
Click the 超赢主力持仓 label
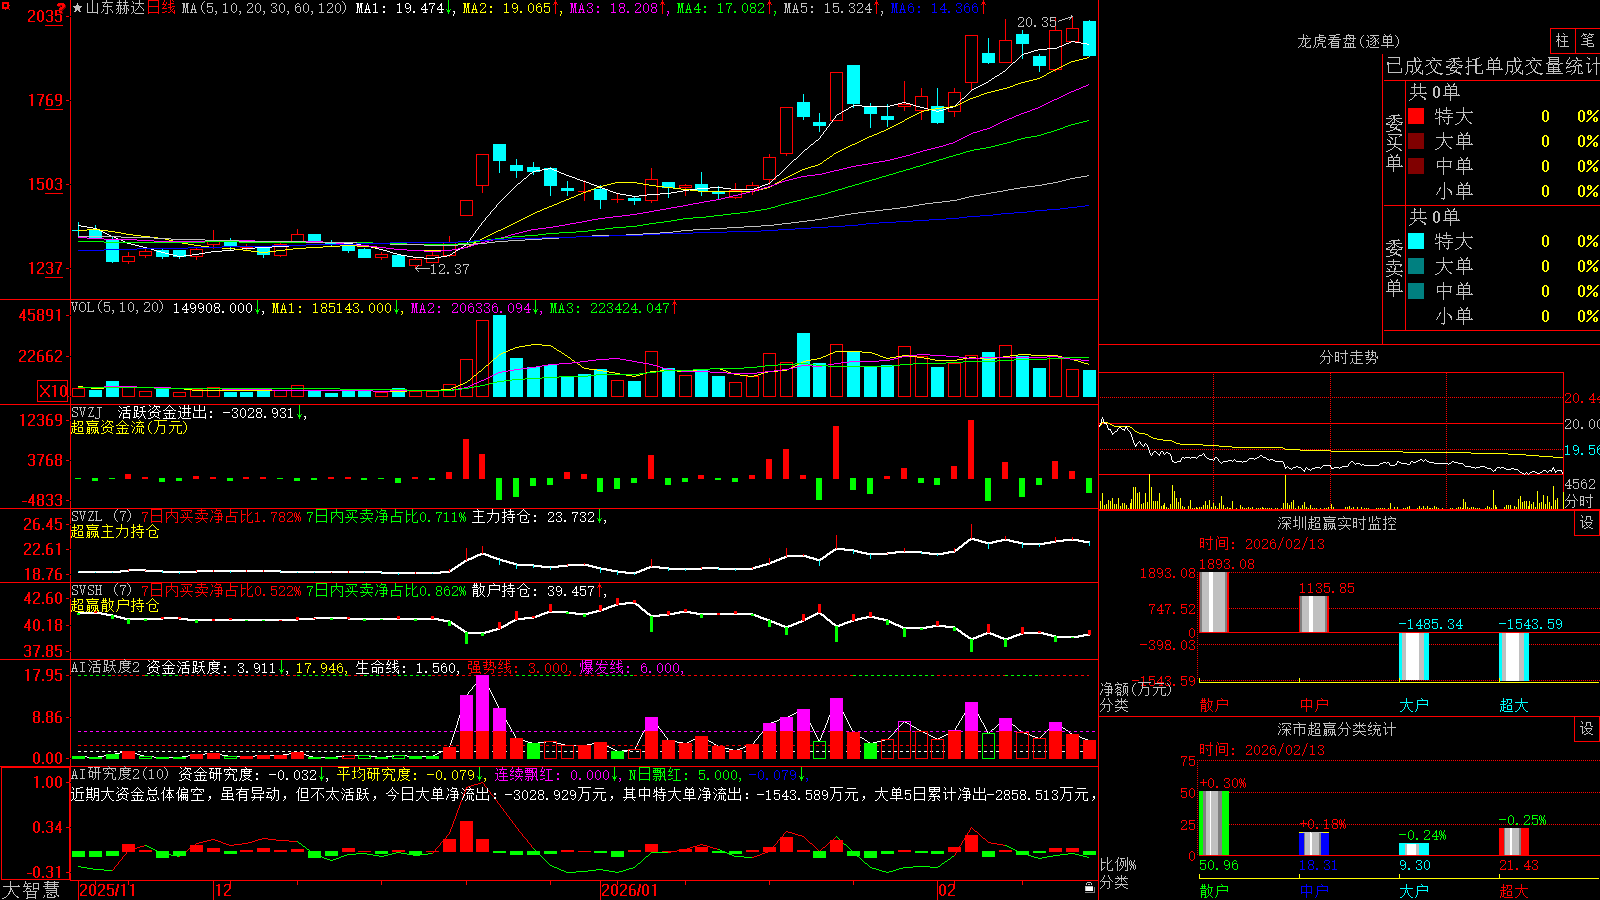[x=115, y=531]
